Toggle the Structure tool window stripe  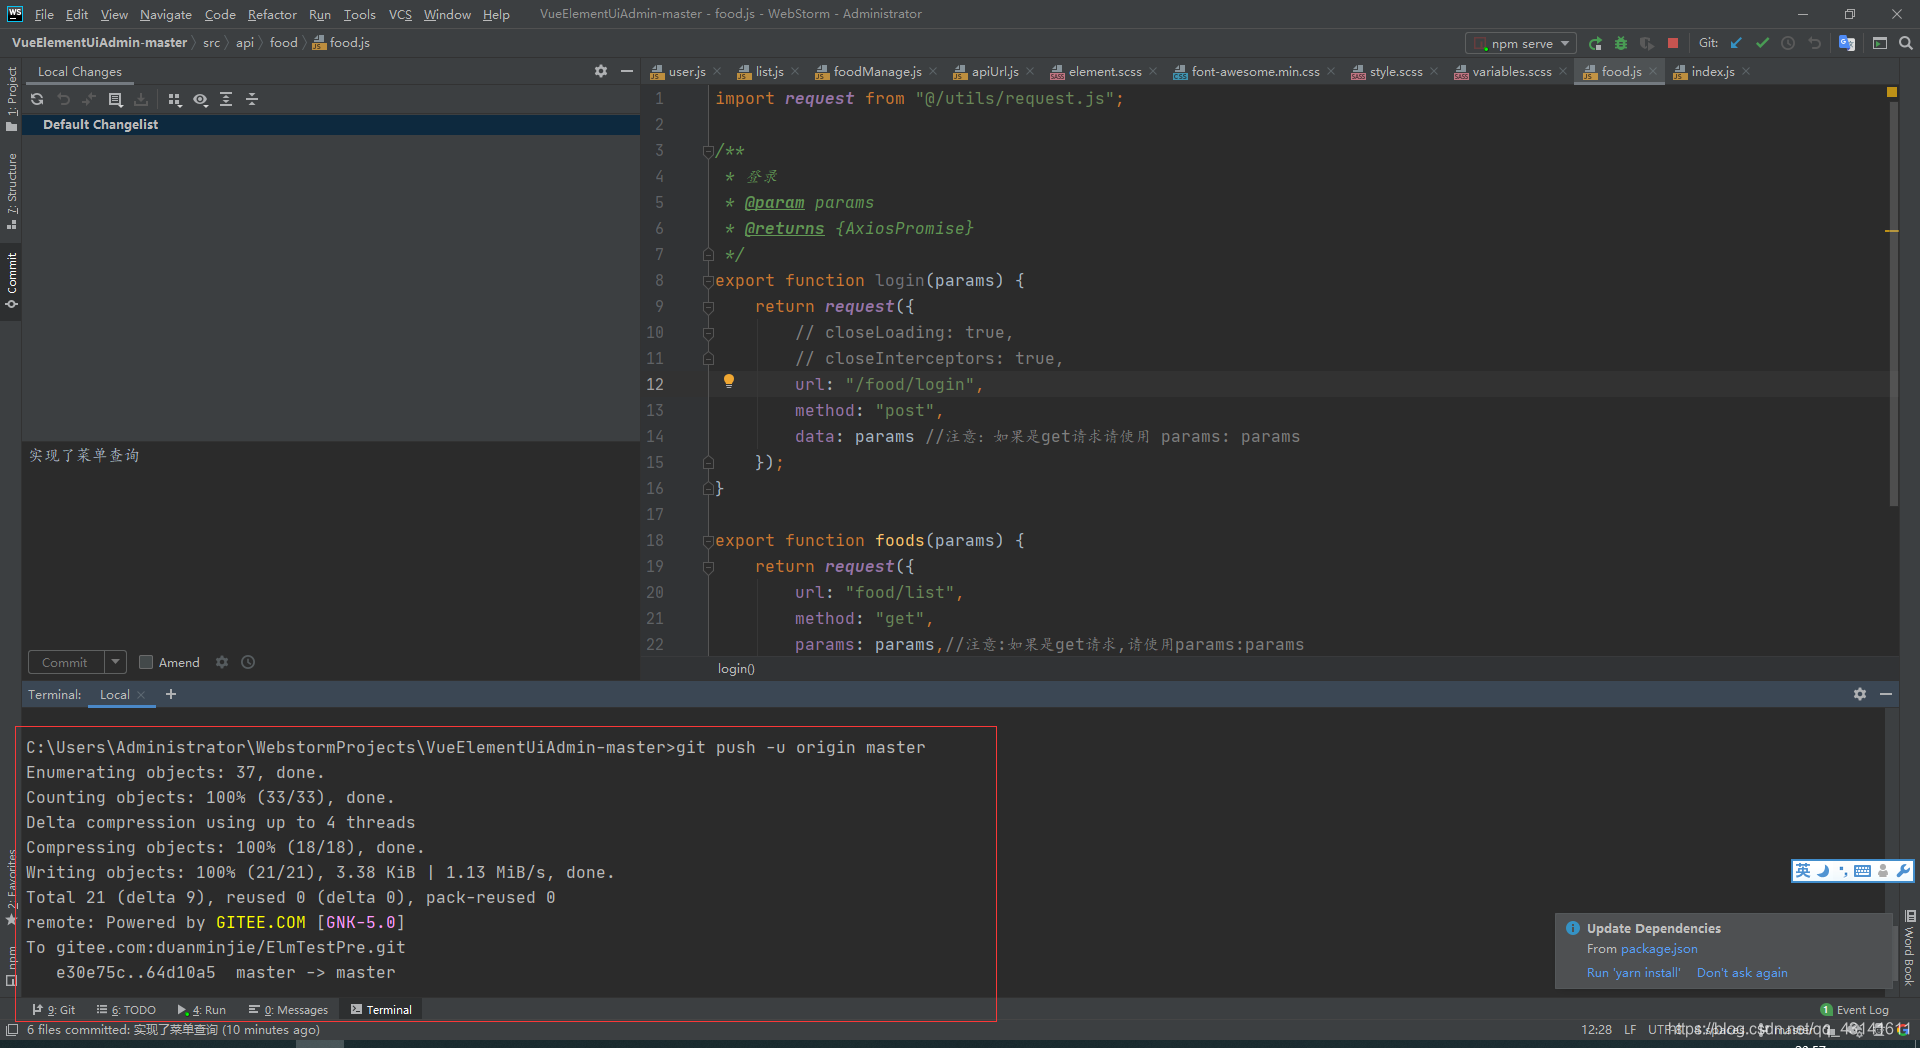11,190
